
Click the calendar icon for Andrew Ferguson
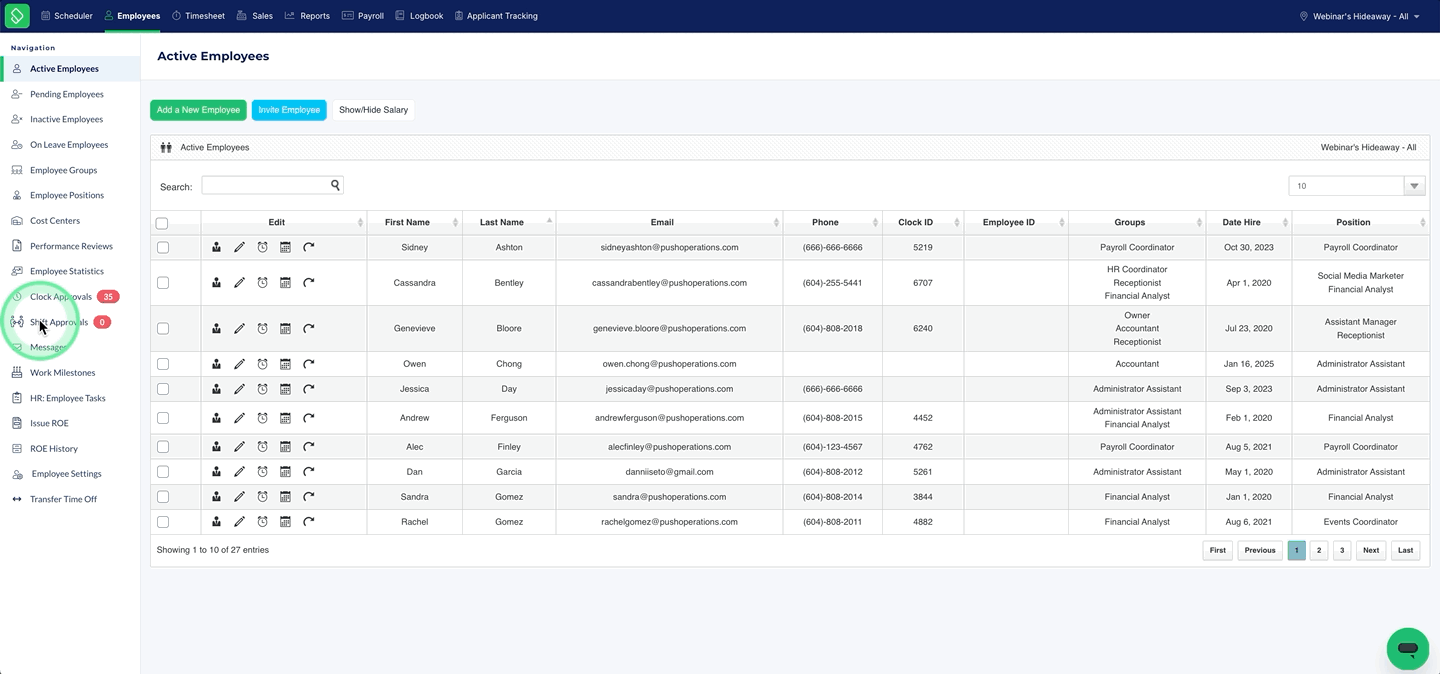tap(285, 418)
